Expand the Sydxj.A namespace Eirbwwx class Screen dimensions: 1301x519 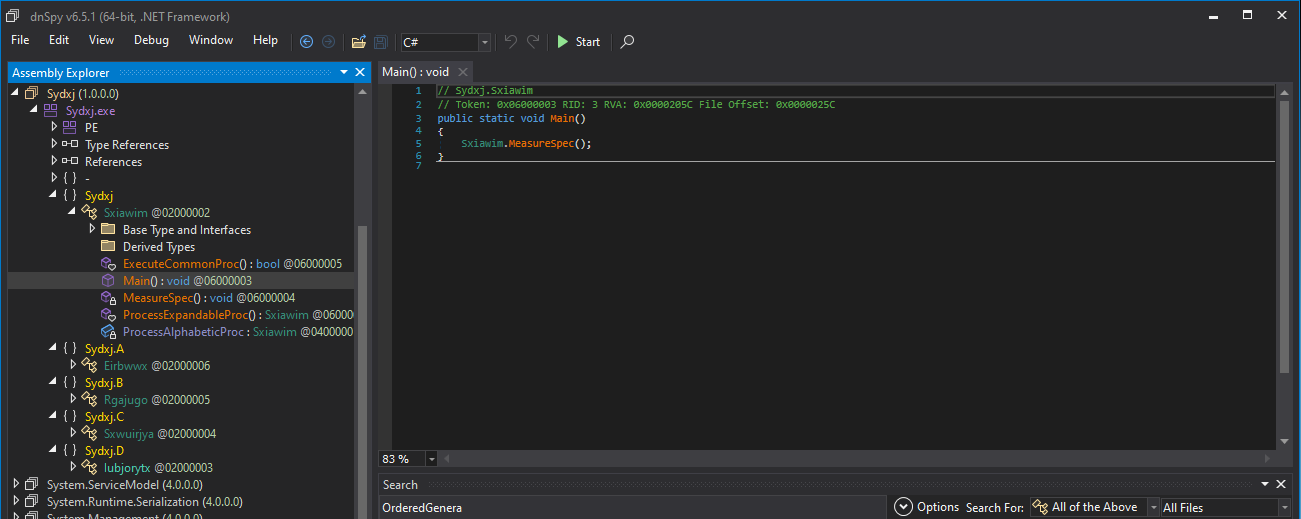73,366
